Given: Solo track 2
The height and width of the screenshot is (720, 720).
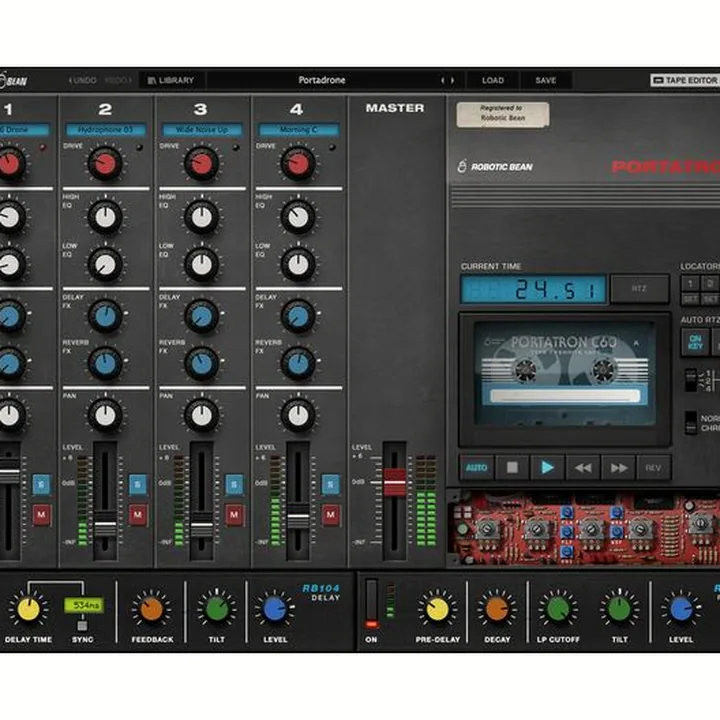Looking at the screenshot, I should click(x=138, y=484).
